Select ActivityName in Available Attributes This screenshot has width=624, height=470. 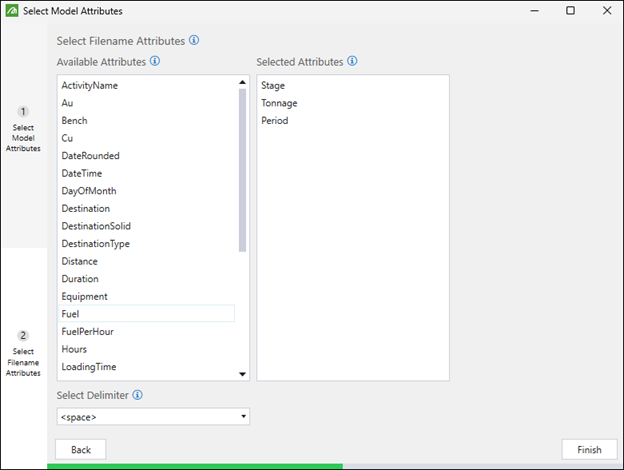pyautogui.click(x=146, y=86)
